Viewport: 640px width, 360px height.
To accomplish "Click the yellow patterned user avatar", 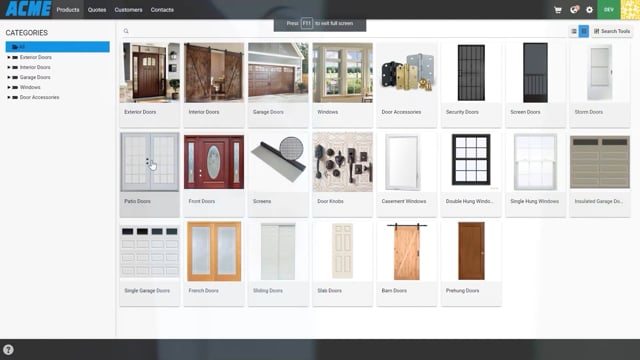I will (630, 9).
